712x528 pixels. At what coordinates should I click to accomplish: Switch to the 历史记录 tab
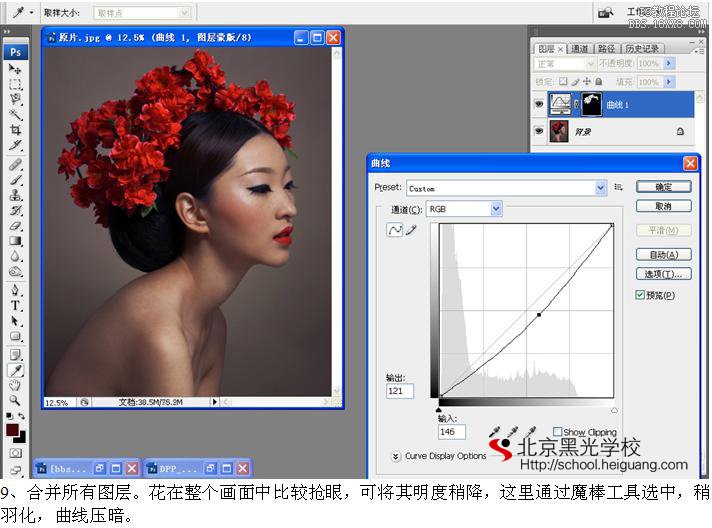pyautogui.click(x=642, y=49)
